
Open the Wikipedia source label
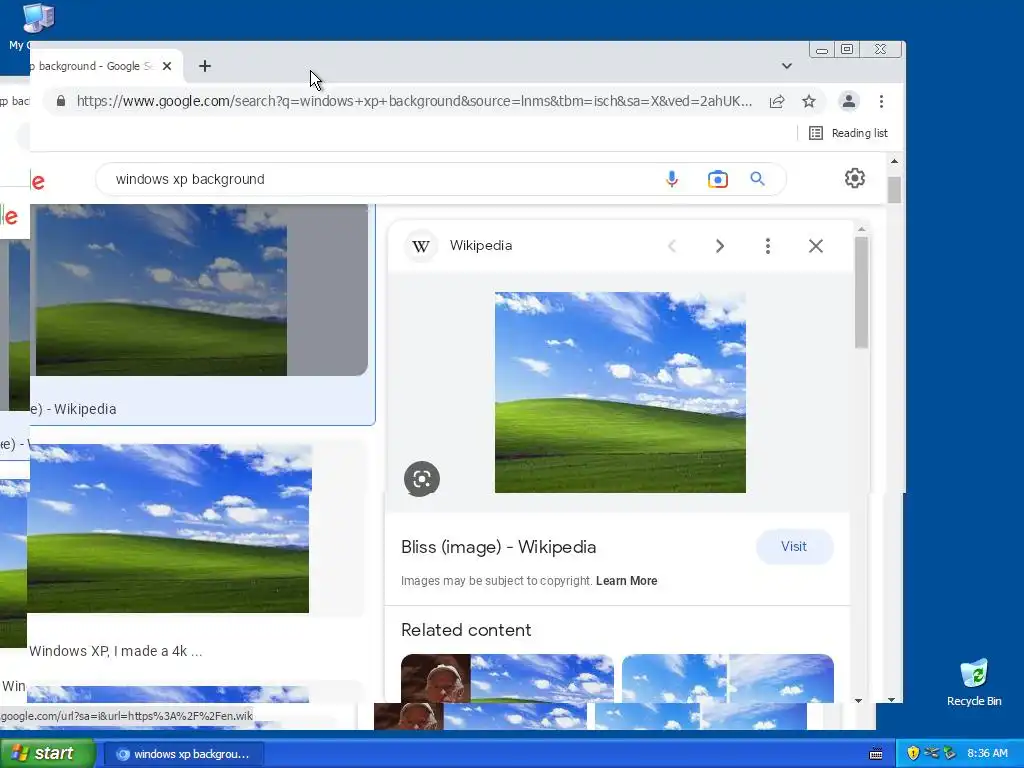pyautogui.click(x=481, y=246)
